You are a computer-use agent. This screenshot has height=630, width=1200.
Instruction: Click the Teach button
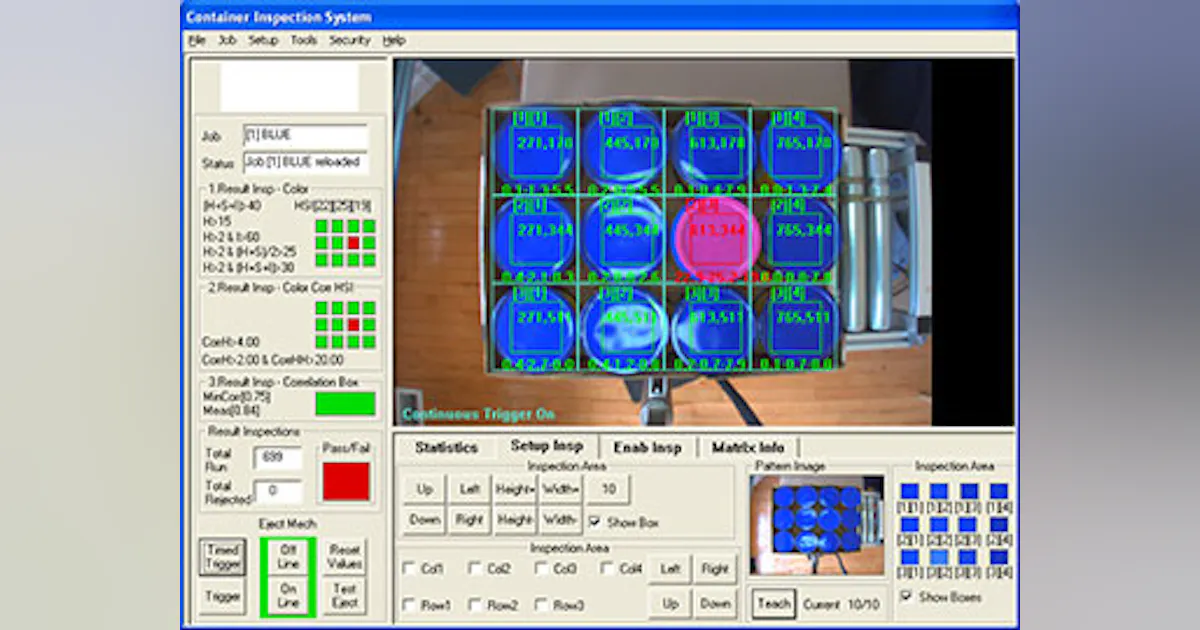[773, 604]
